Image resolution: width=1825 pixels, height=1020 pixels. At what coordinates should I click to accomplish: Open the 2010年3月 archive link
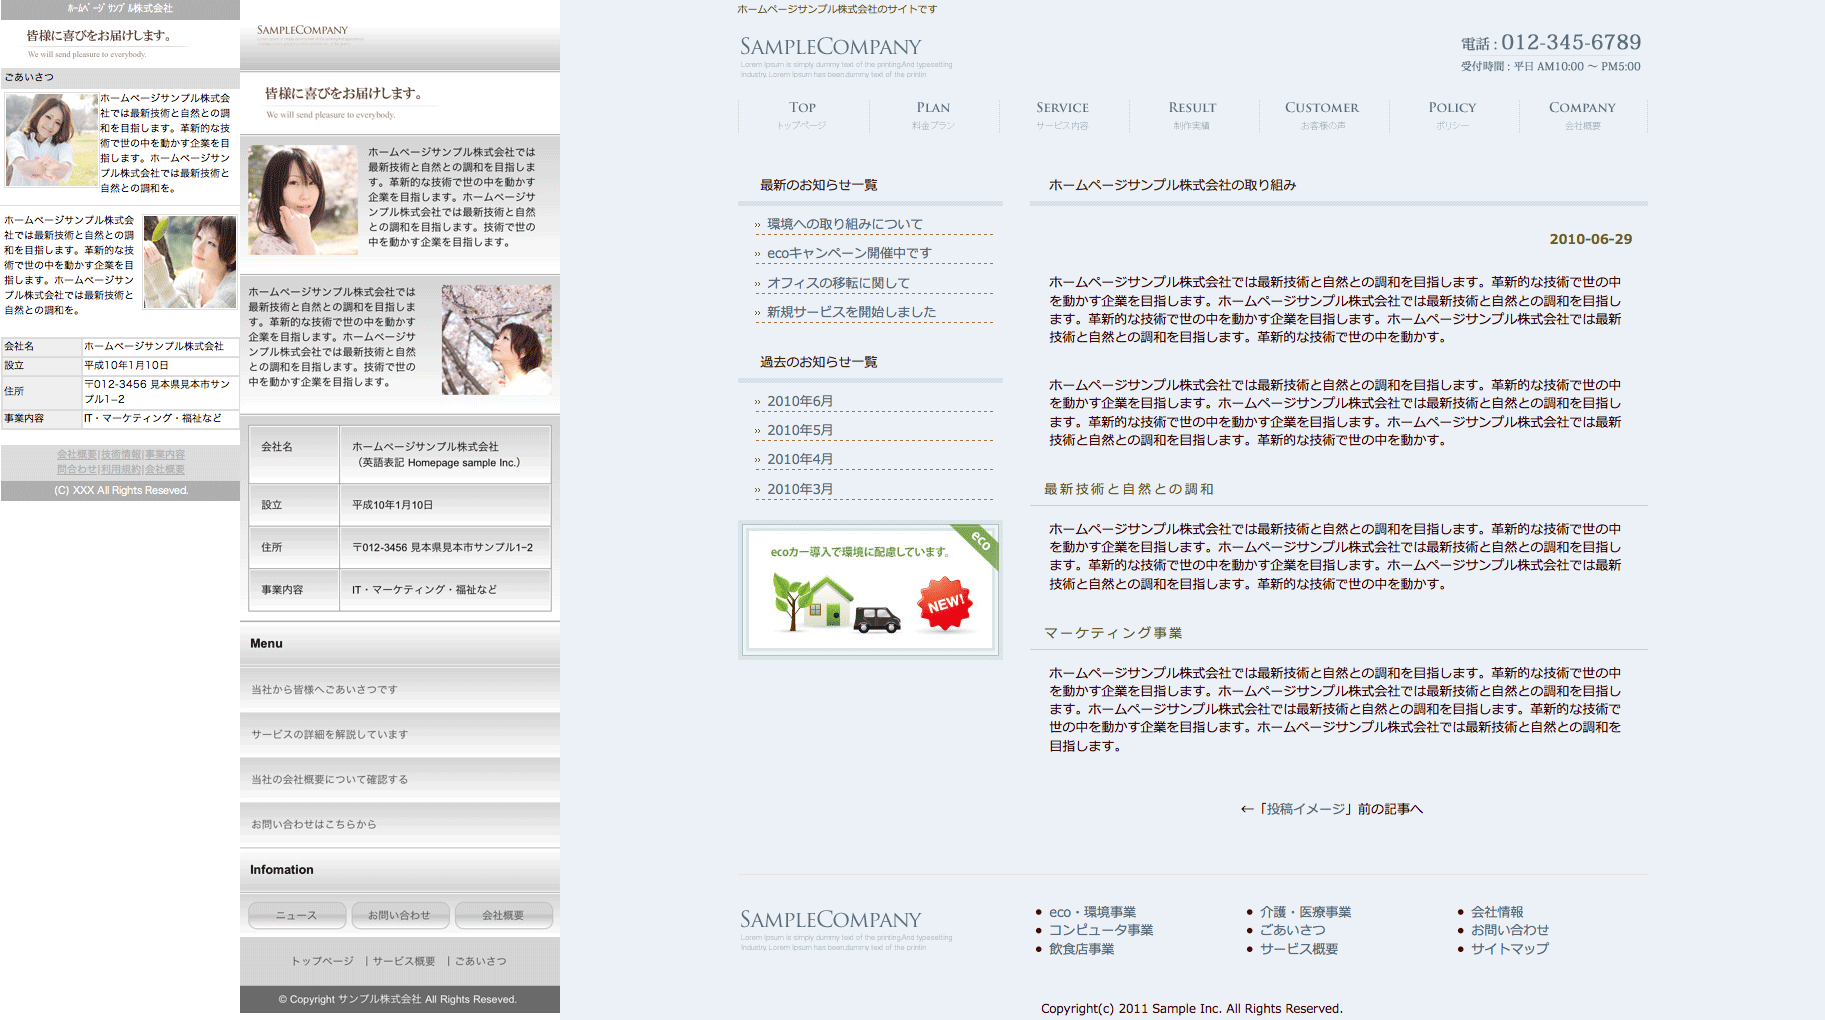click(800, 489)
